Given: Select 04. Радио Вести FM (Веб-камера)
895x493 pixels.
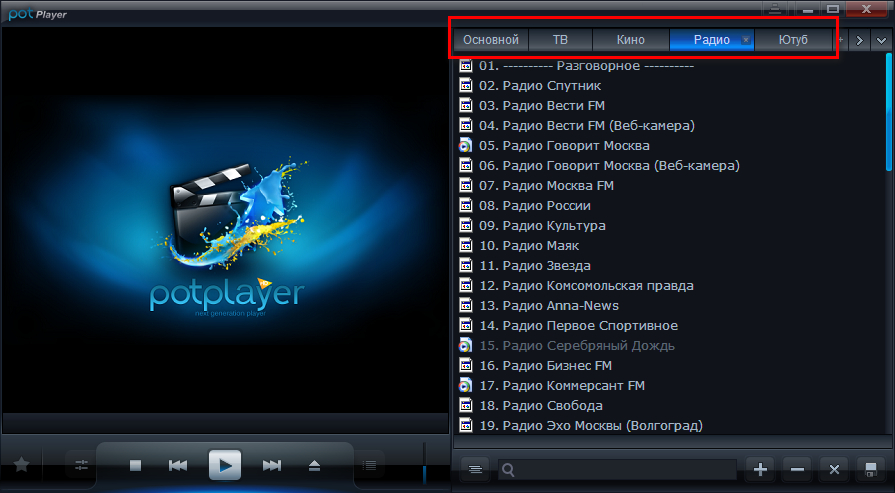Looking at the screenshot, I should tap(587, 126).
